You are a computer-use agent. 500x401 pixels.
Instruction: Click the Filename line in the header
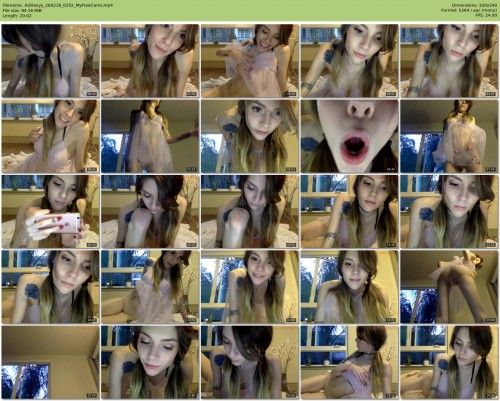tap(57, 5)
